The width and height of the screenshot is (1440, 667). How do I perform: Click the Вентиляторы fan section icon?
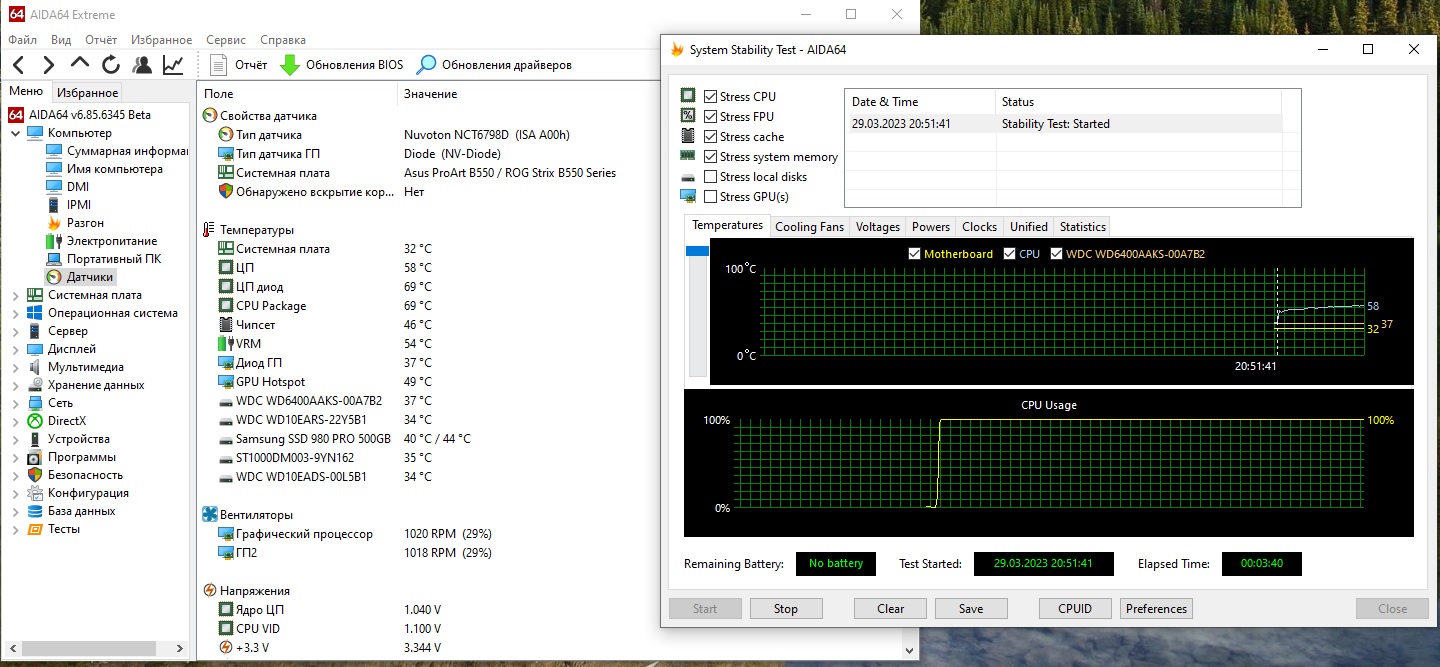[x=210, y=514]
